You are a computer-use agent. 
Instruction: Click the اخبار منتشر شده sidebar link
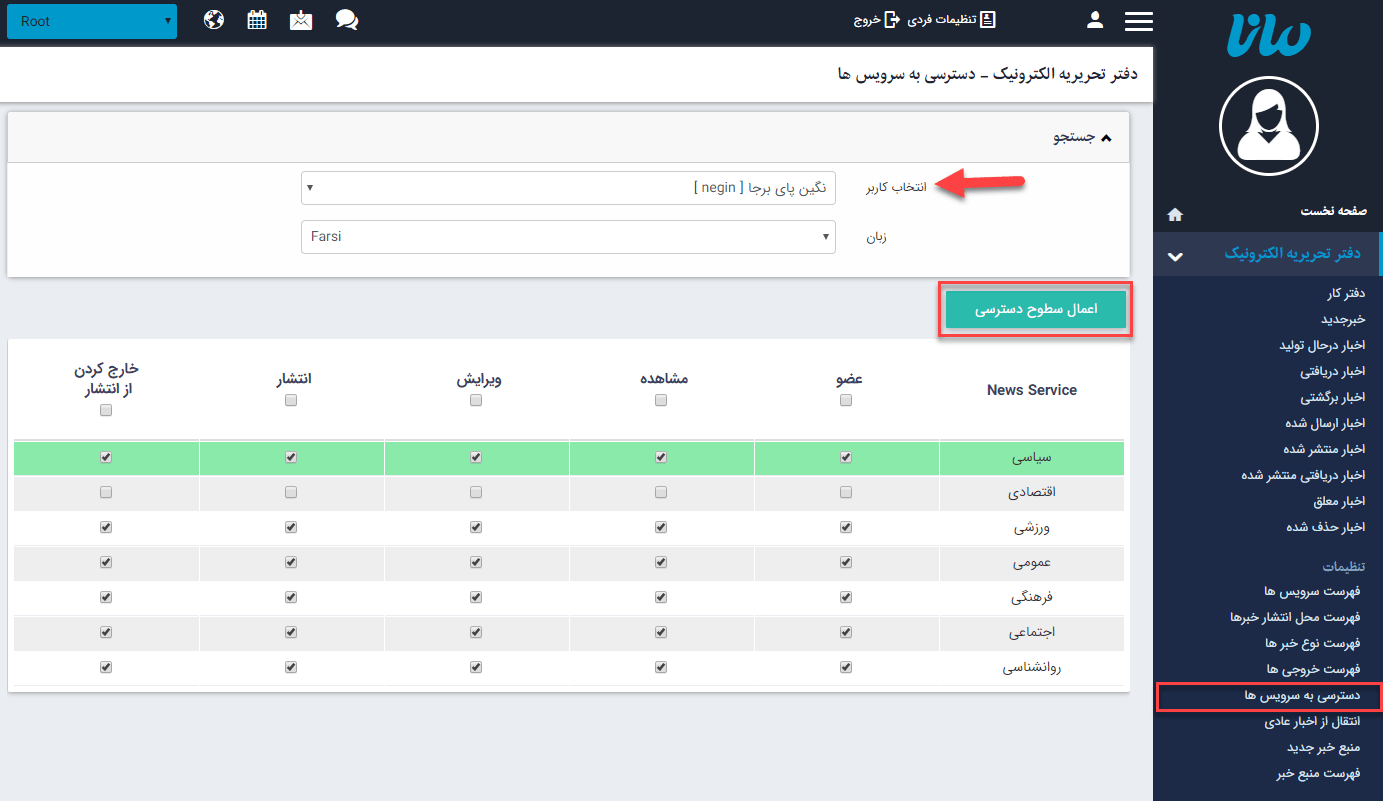coord(1325,448)
